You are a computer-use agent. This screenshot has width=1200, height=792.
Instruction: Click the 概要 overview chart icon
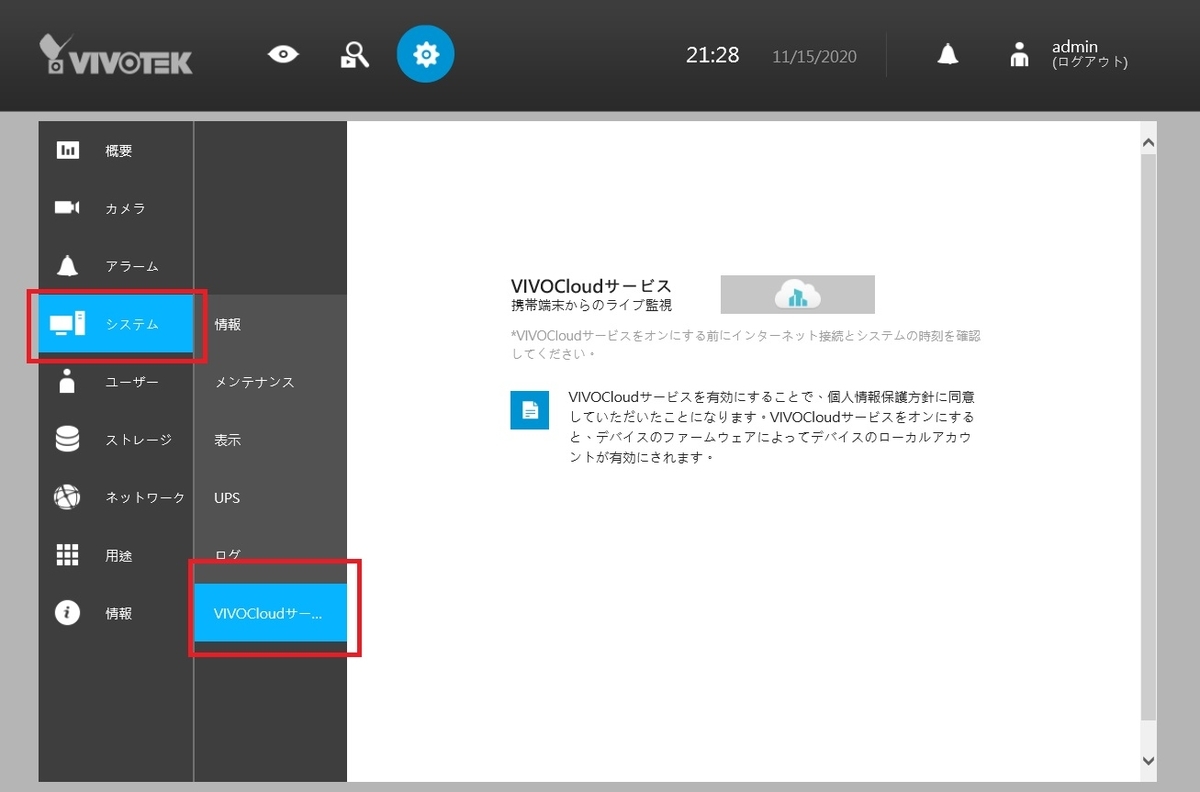(67, 150)
